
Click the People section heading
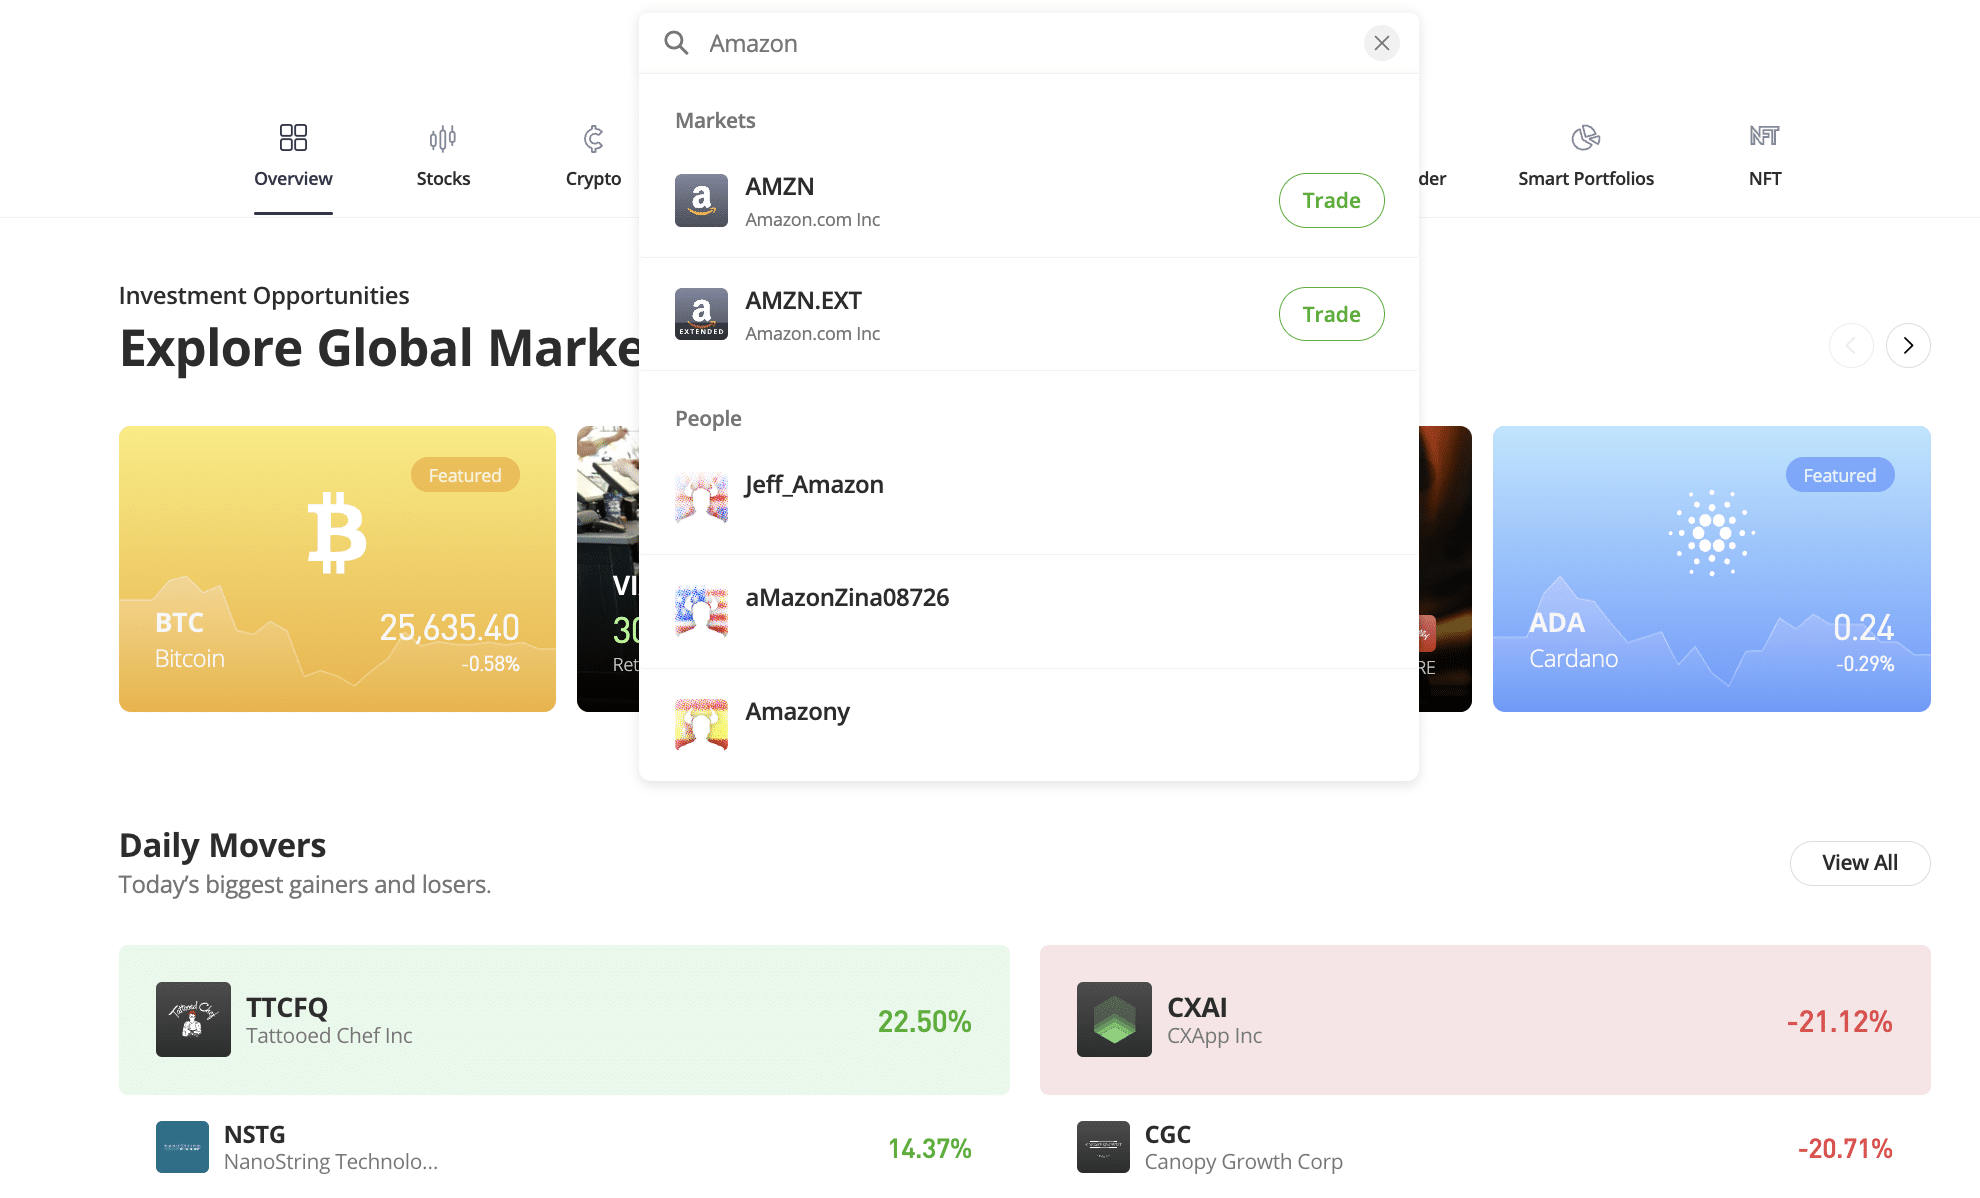point(708,418)
